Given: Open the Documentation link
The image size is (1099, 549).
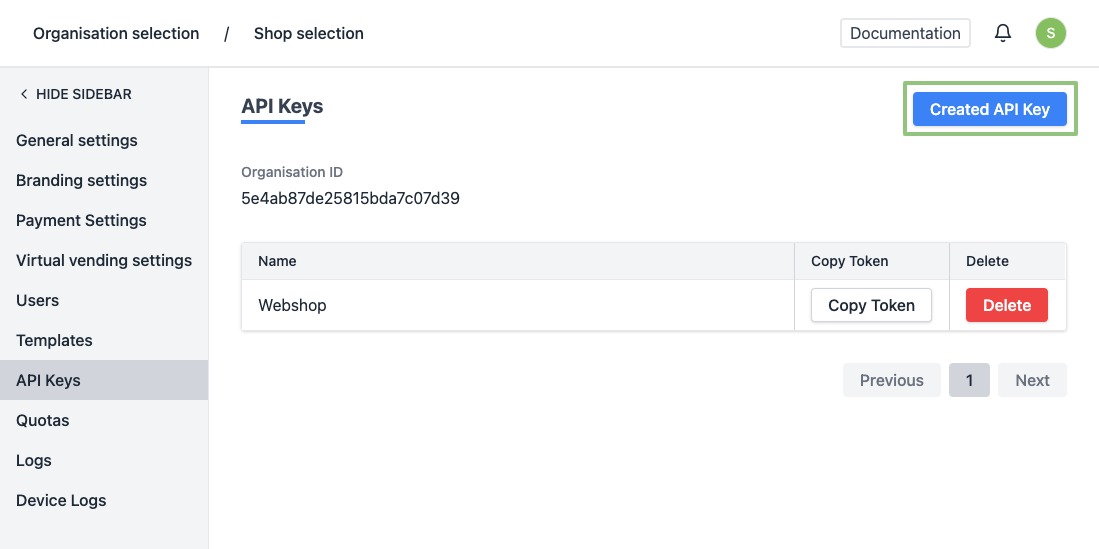Looking at the screenshot, I should tap(905, 33).
